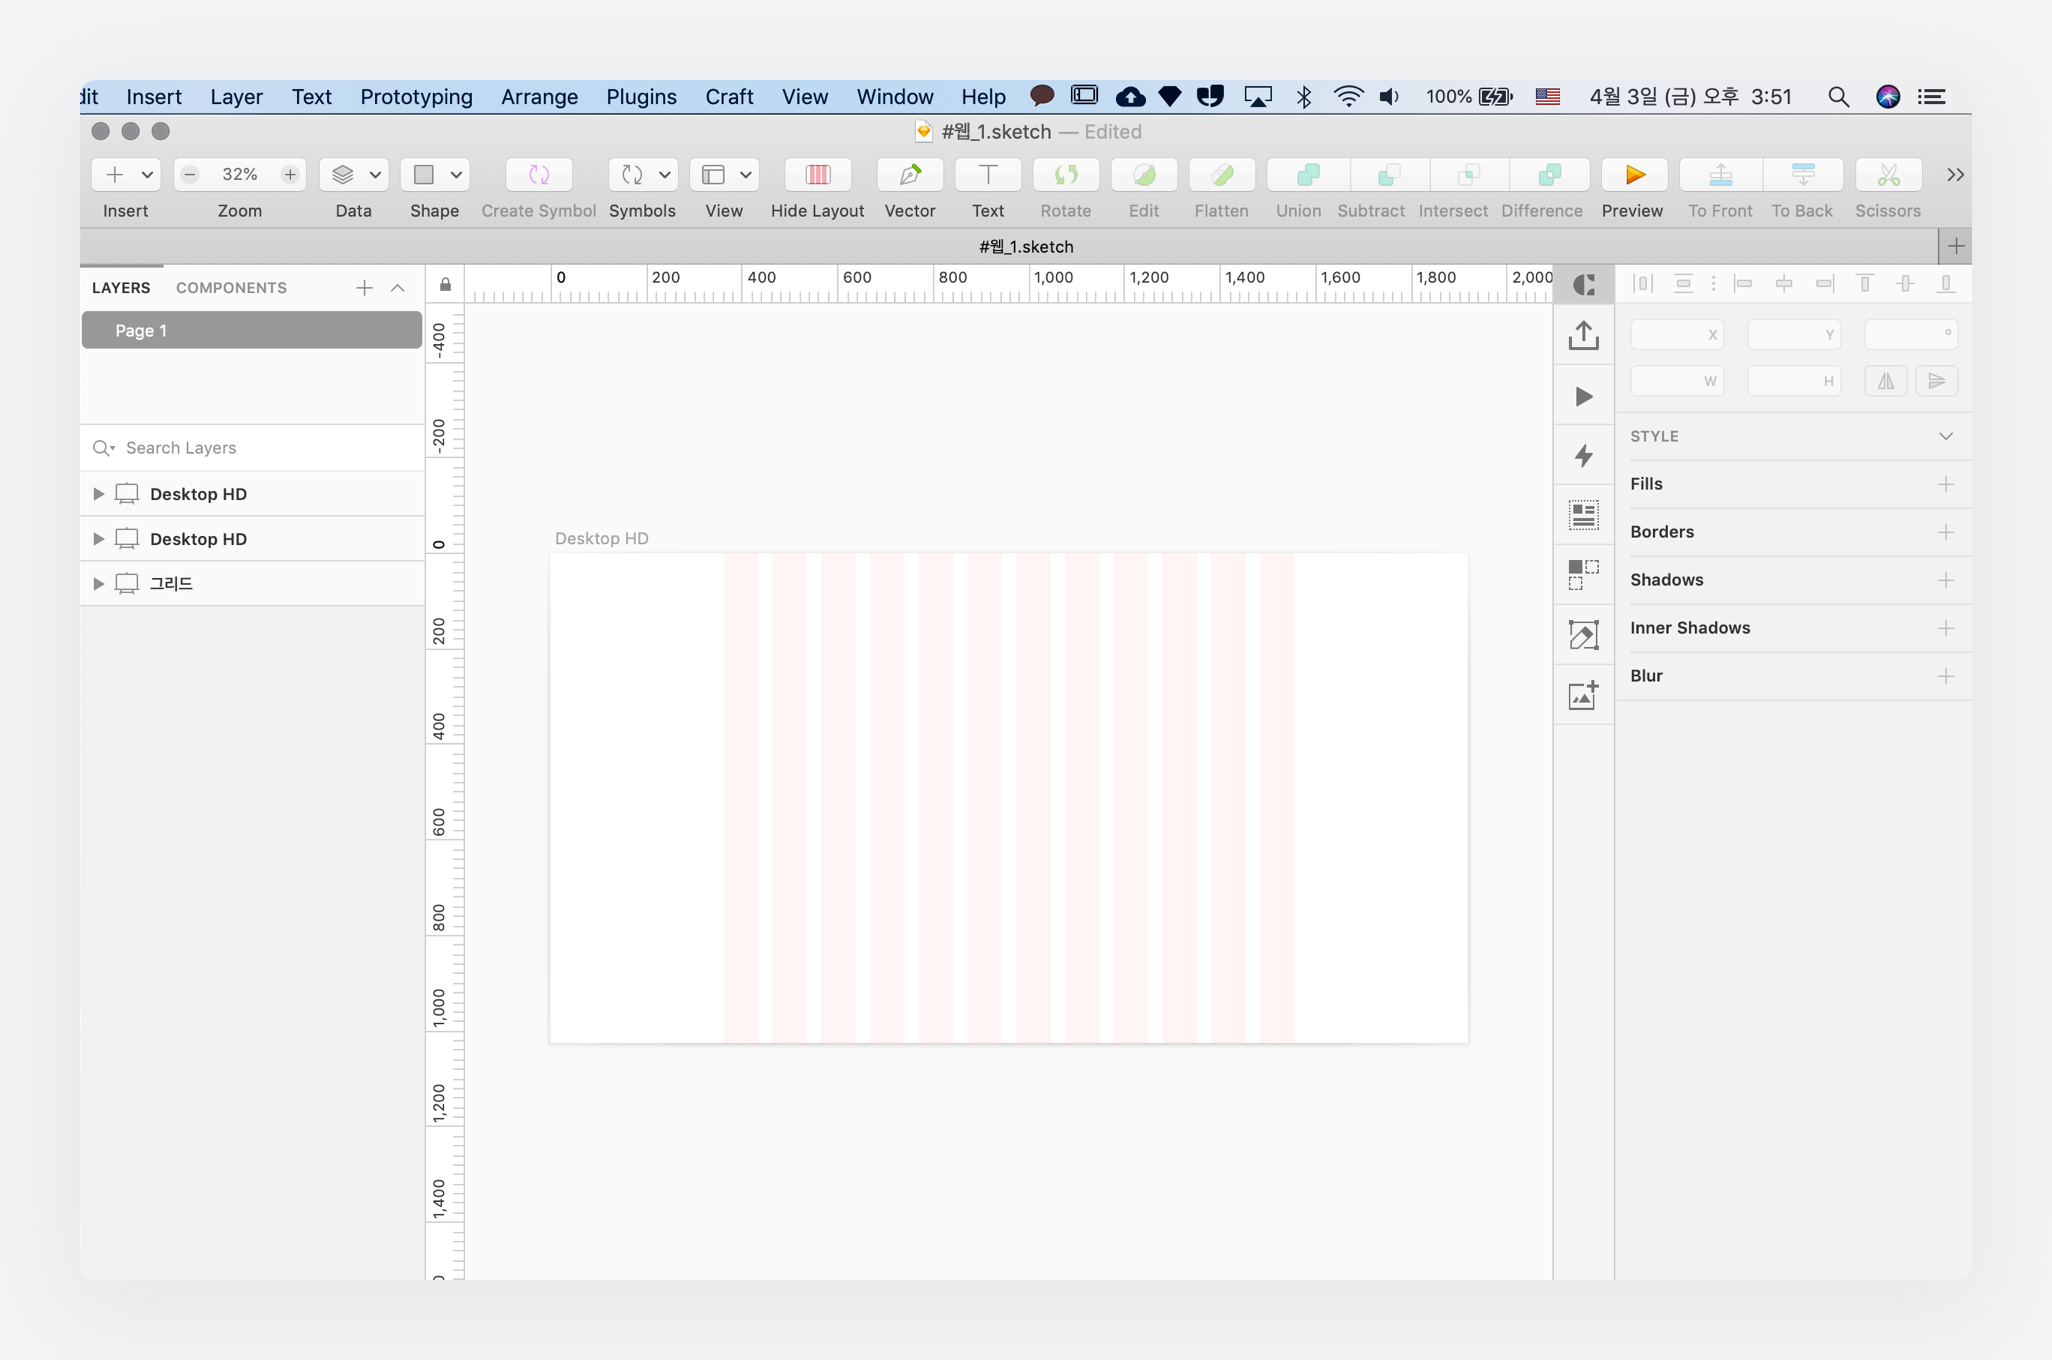Click the Add new layer button
This screenshot has height=1360, width=2052.
click(364, 287)
